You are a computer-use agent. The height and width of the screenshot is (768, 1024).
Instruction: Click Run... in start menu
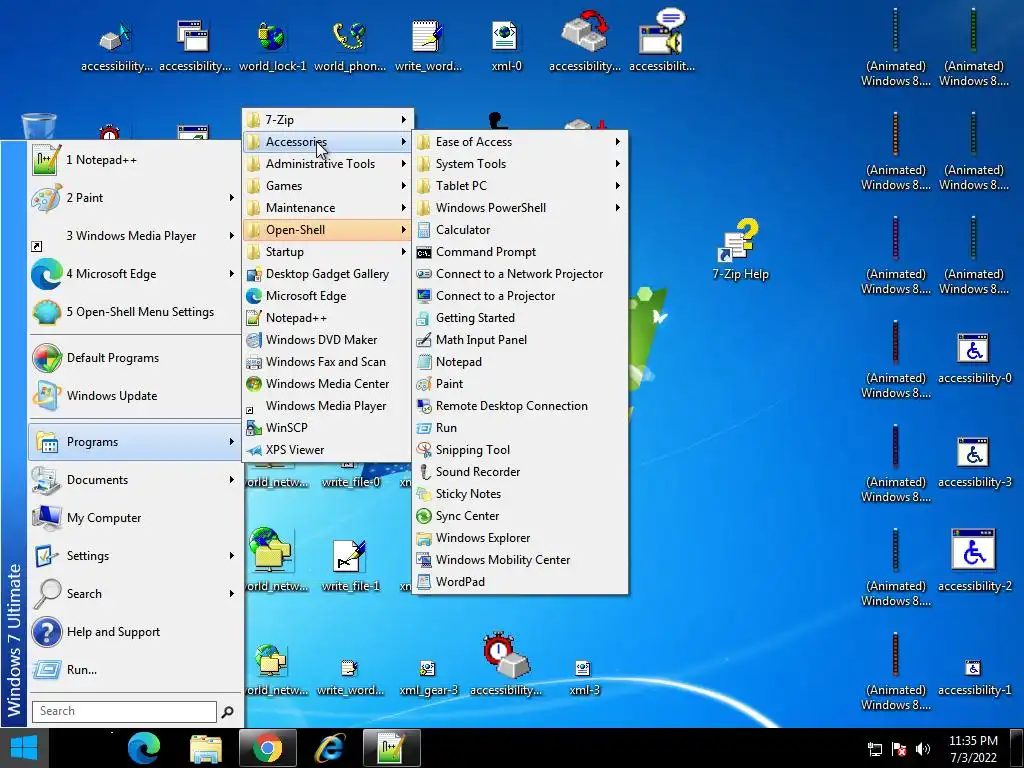pyautogui.click(x=135, y=669)
